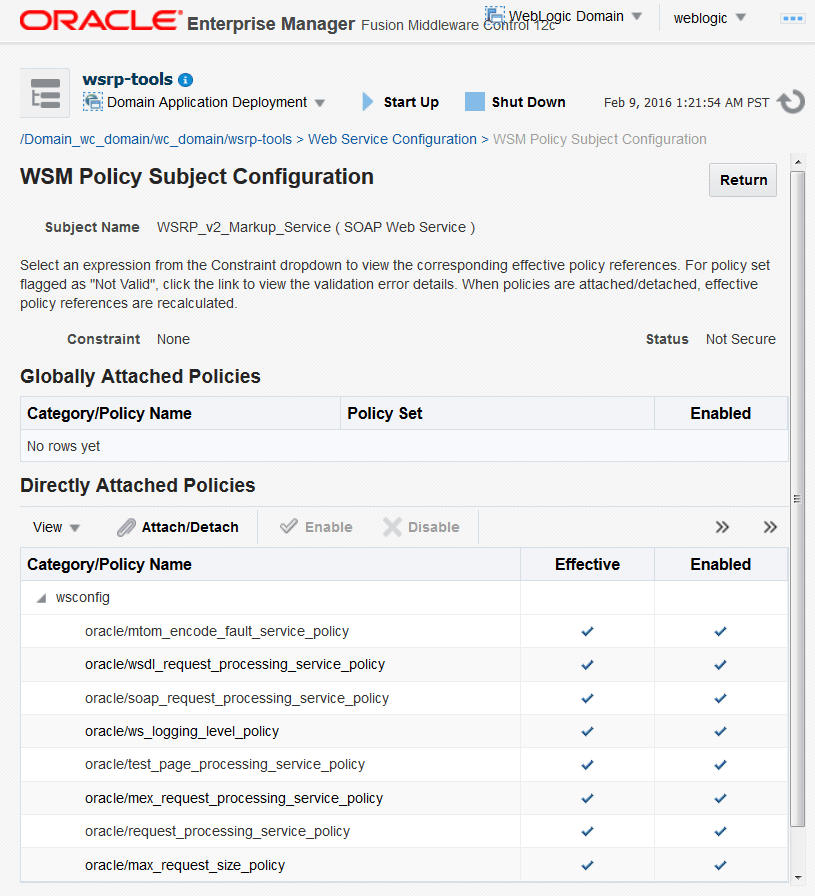The image size is (815, 896).
Task: Click the ellipsis icon in the top bar
Action: 795,18
